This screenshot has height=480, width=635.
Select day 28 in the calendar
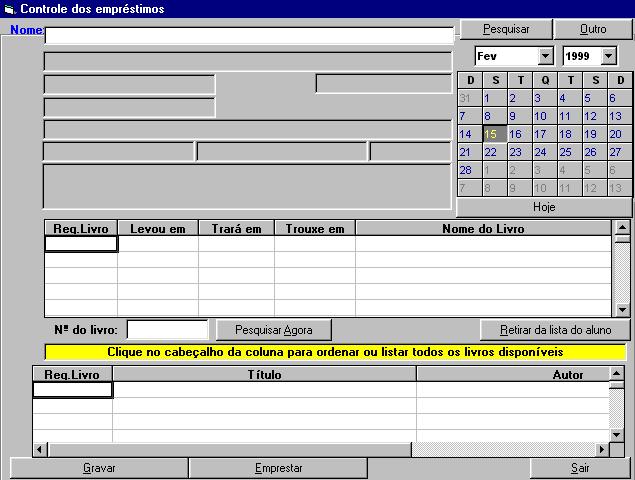click(469, 170)
